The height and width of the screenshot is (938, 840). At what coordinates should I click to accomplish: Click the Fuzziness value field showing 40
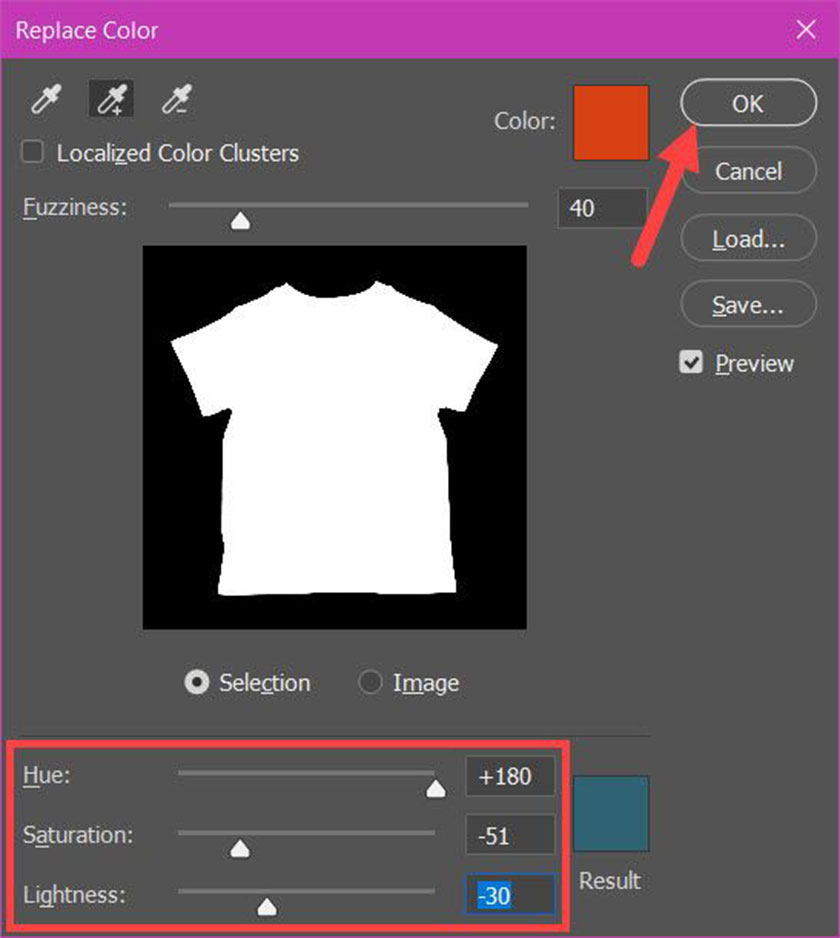coord(602,208)
